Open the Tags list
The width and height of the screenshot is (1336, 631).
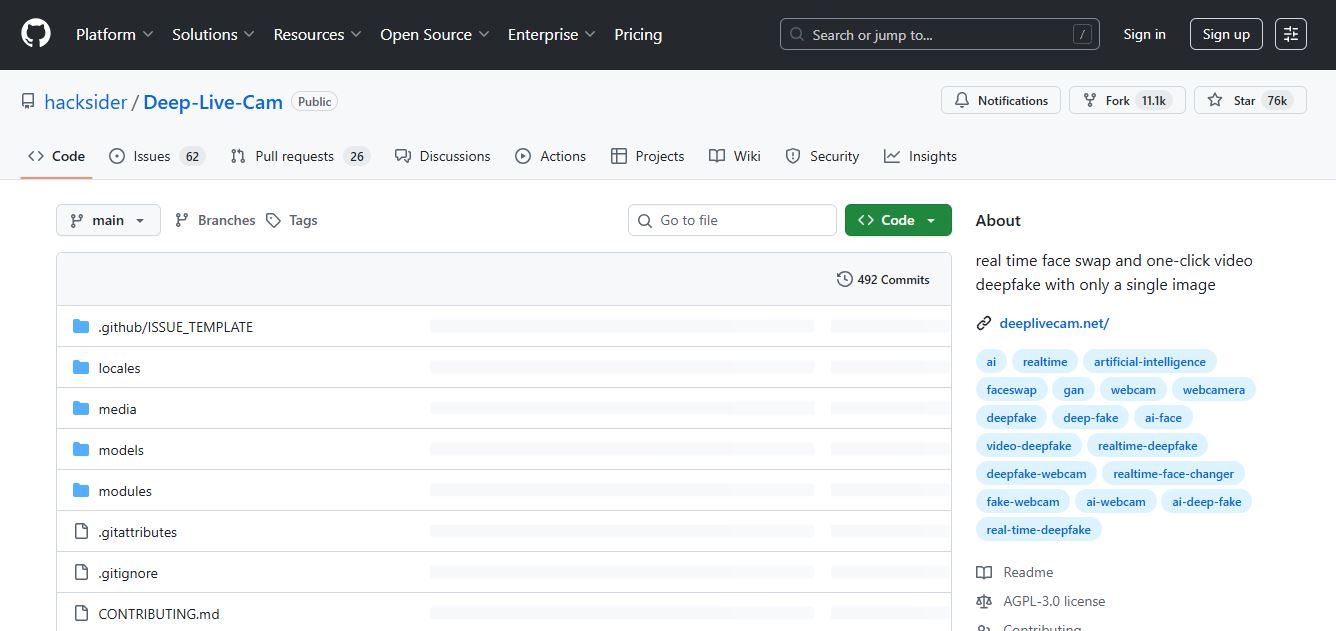[292, 220]
